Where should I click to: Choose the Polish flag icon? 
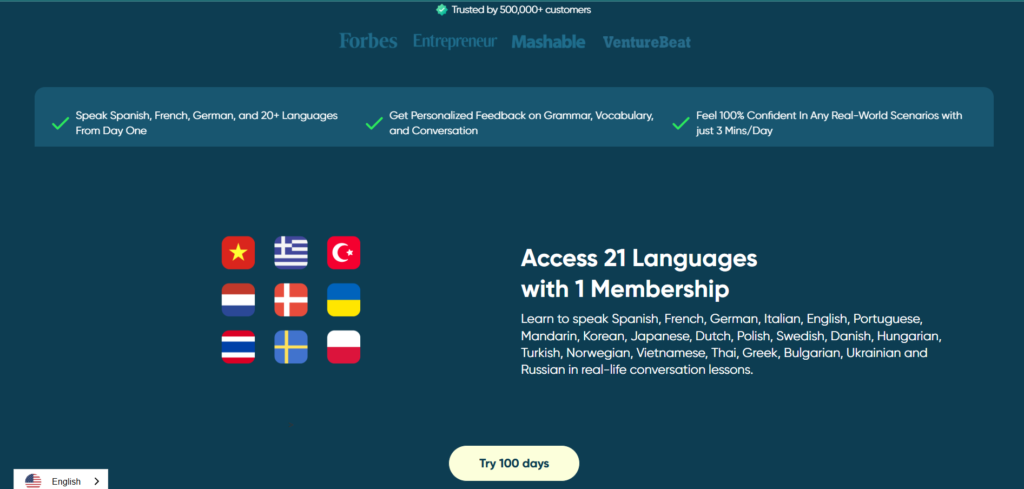[x=344, y=347]
